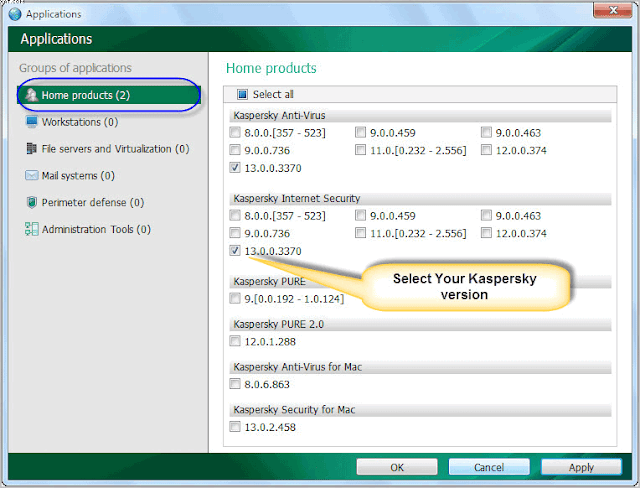The width and height of the screenshot is (640, 488).
Task: Check Kaspersky PURE 2.0 version 12.0.1.288
Action: 235,341
